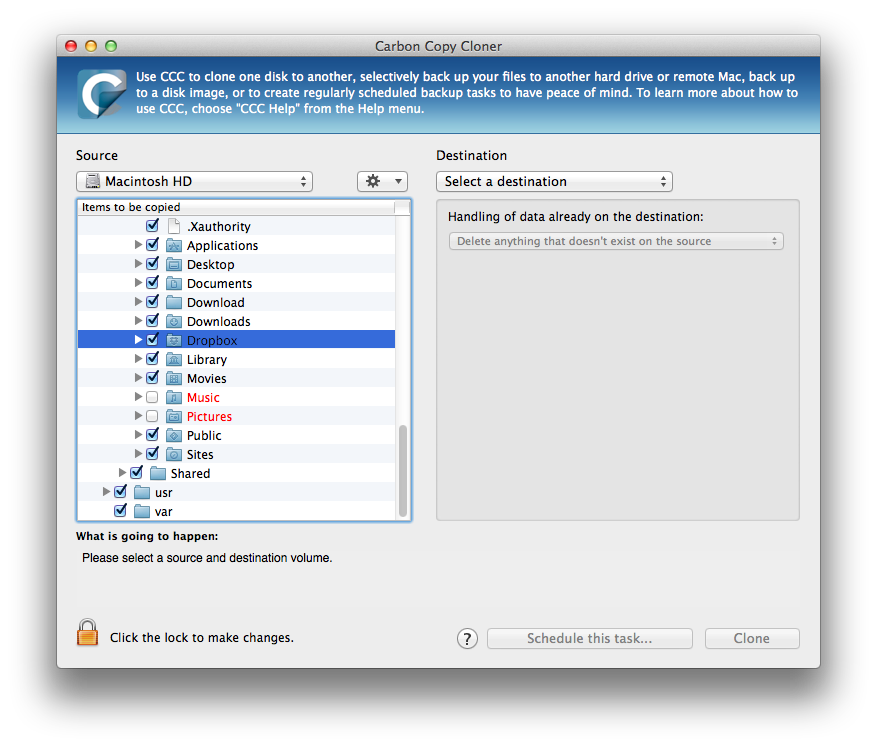The height and width of the screenshot is (747, 877).
Task: Expand the Dropbox folder triangle
Action: (138, 339)
